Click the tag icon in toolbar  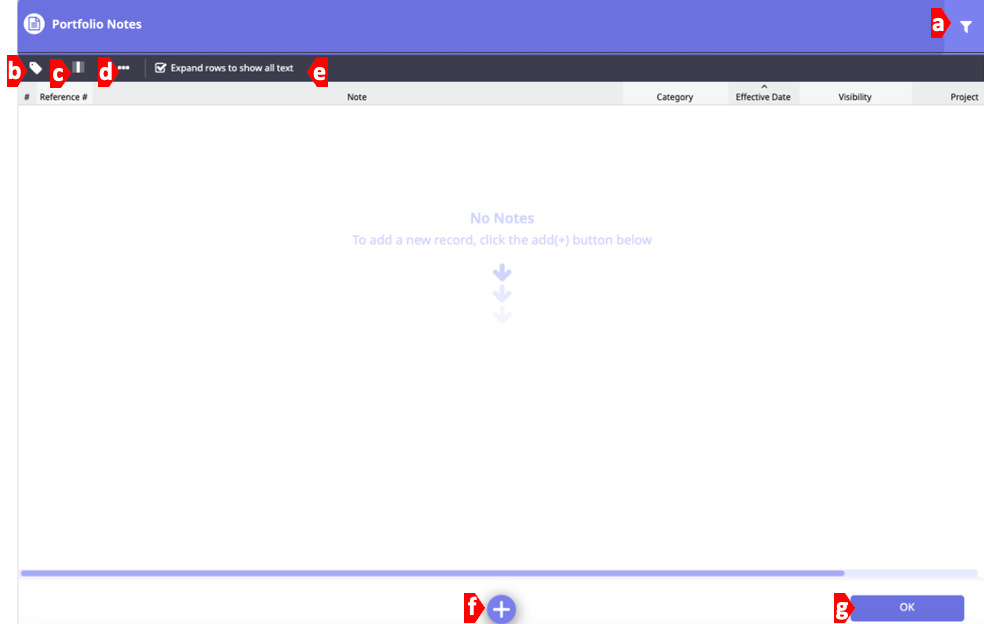tap(36, 68)
